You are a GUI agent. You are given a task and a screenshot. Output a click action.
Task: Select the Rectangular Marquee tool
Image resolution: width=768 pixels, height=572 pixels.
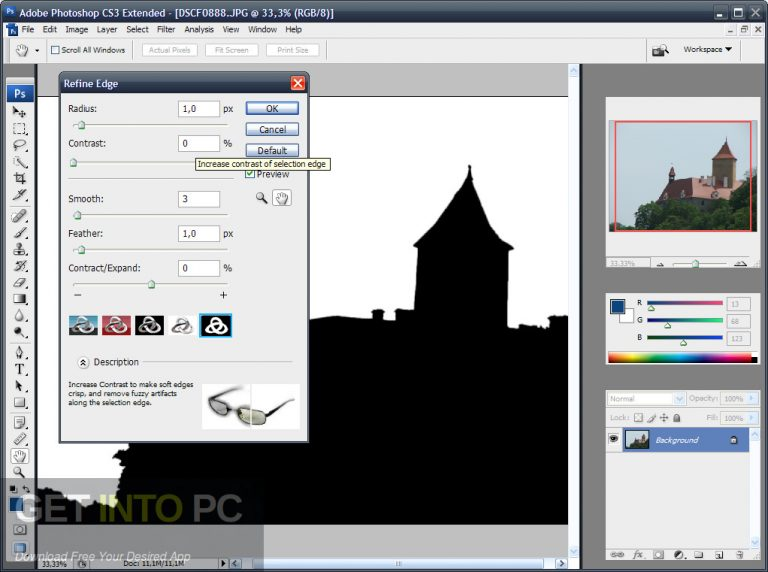click(19, 129)
